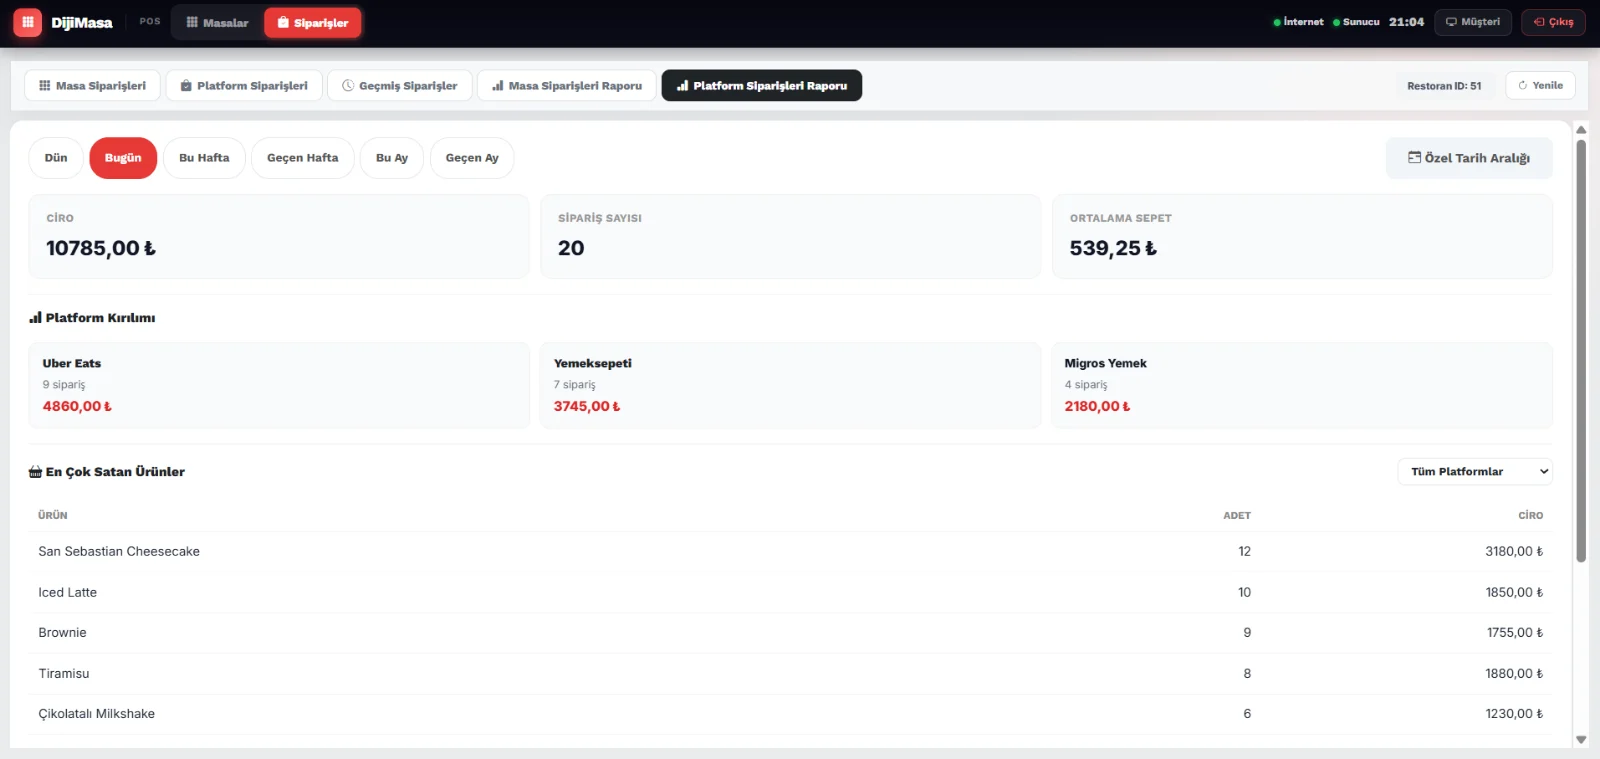
Task: Switch to Platform Siparişleri tab
Action: (244, 86)
